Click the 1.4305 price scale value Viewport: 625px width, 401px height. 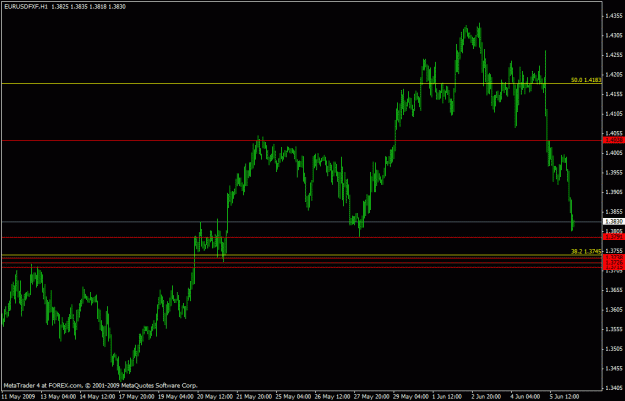(x=614, y=35)
